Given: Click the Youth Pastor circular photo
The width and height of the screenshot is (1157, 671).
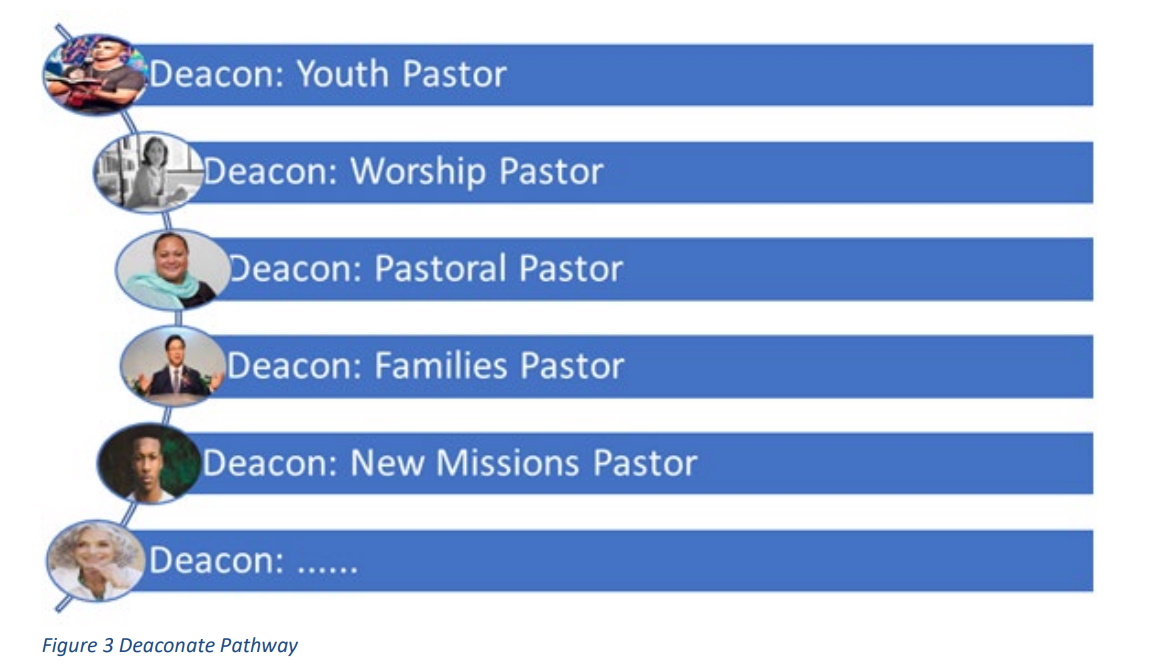Looking at the screenshot, I should click(x=94, y=74).
